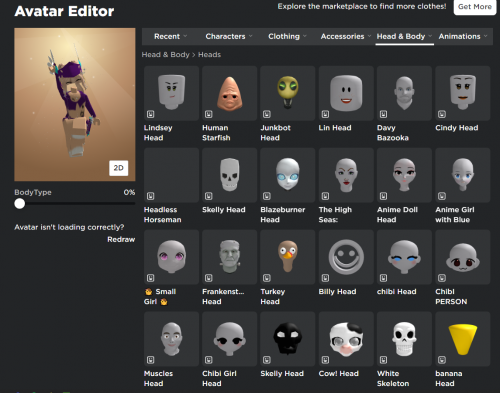Click the badge icon on Junkbot Head
500x393 pixels.
pyautogui.click(x=267, y=114)
